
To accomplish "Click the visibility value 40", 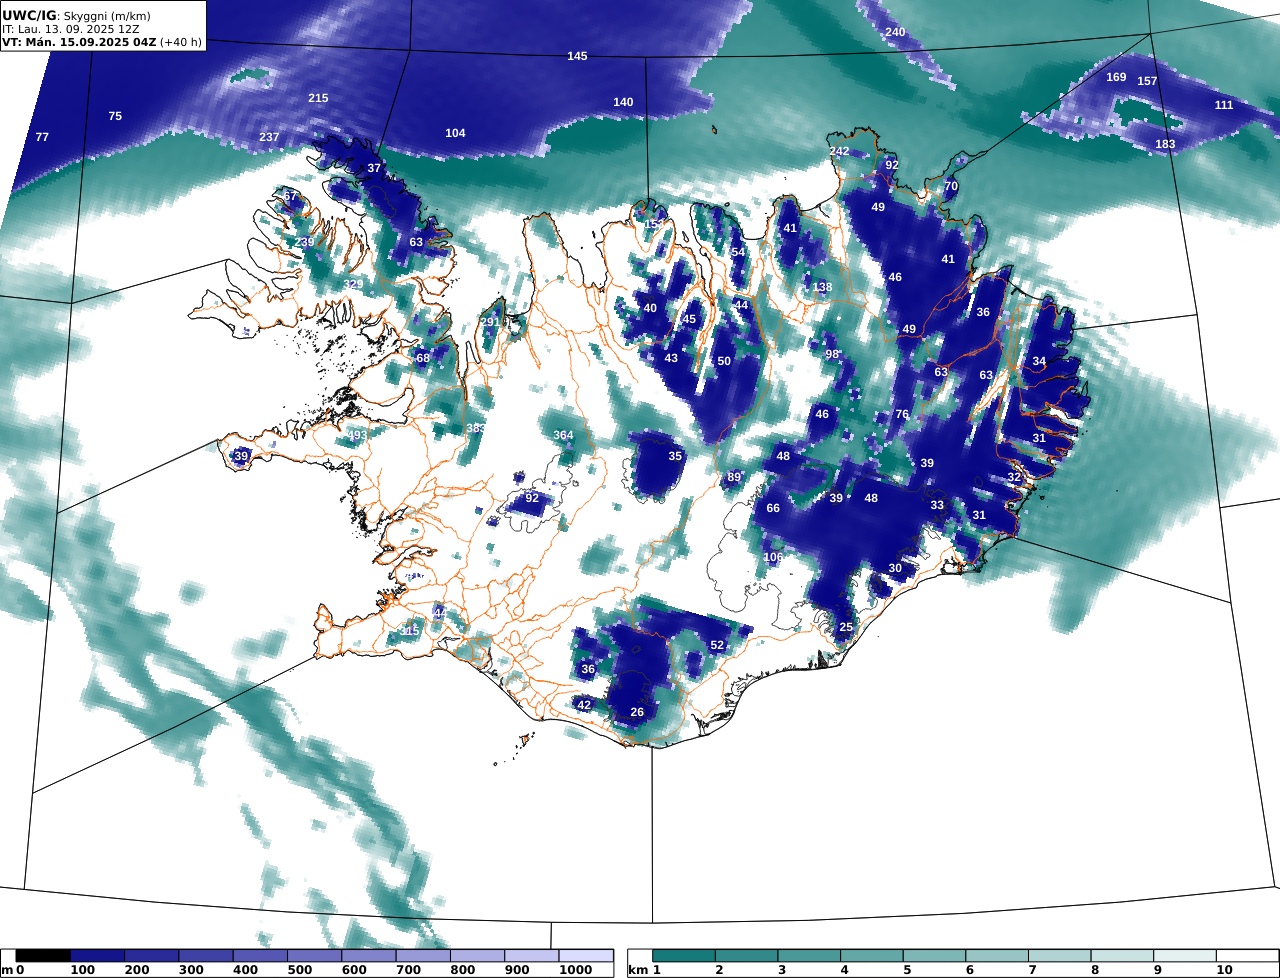I will coord(650,308).
